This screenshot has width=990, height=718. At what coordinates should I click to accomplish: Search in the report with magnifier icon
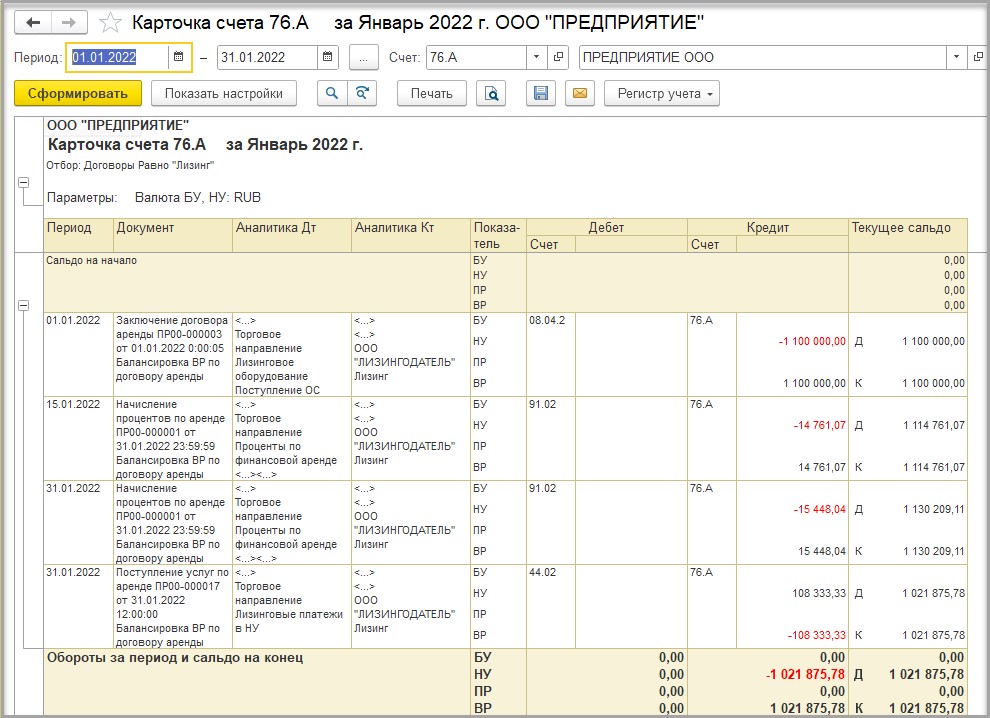331,93
